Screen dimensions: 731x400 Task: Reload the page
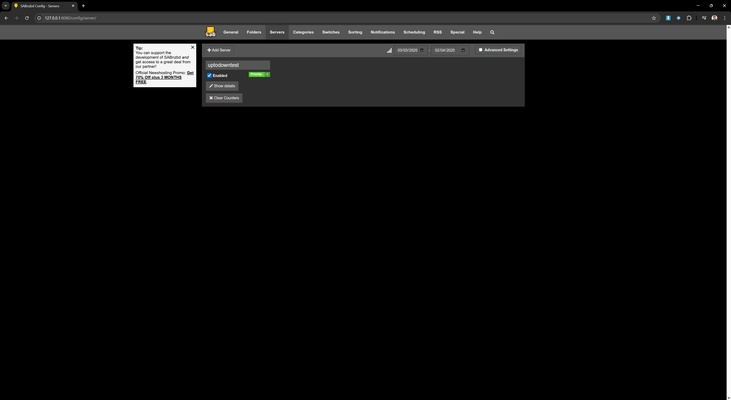click(x=27, y=18)
